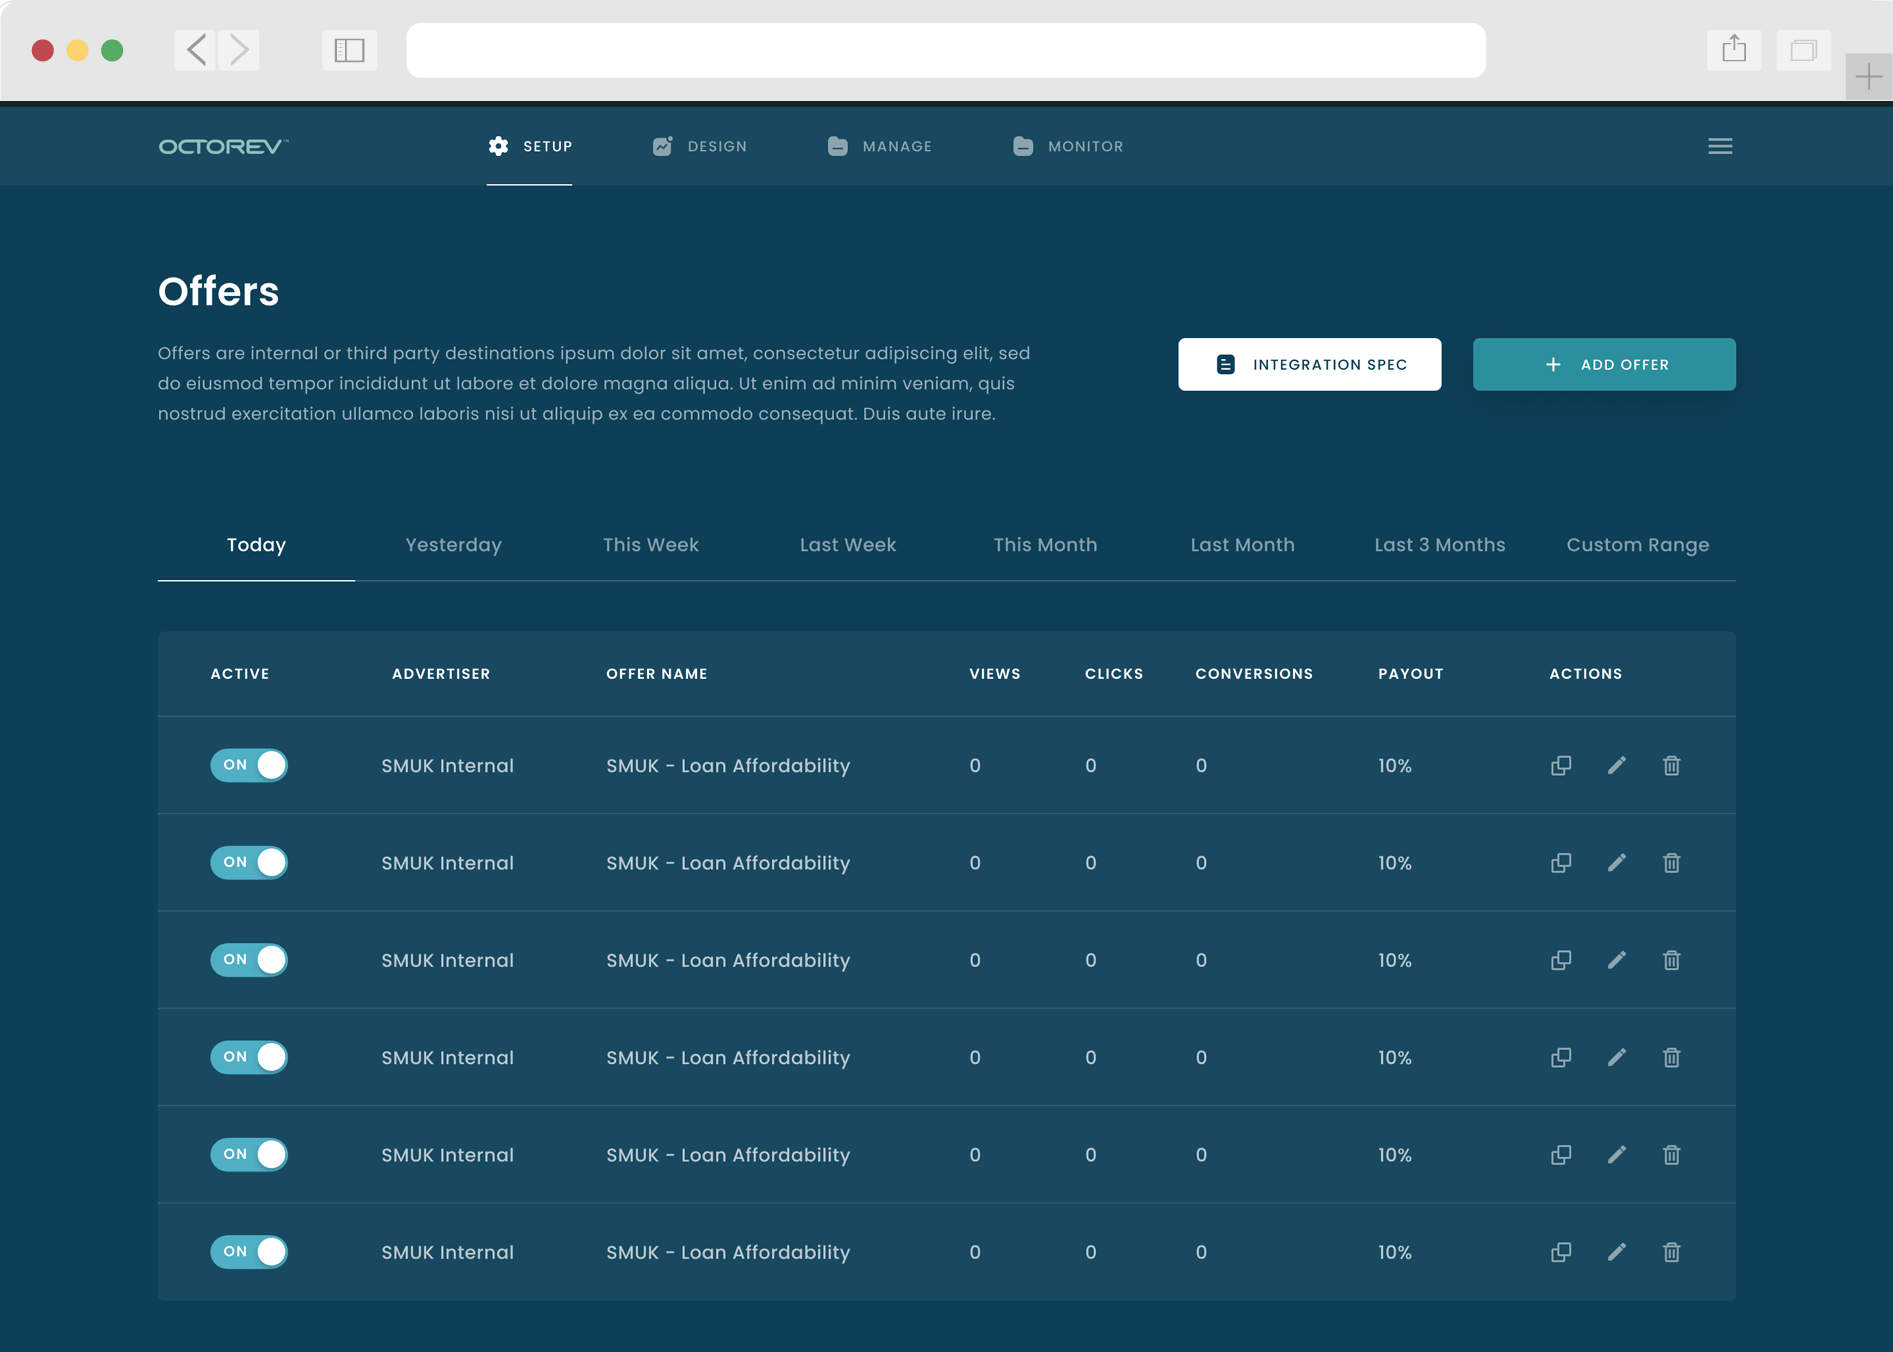The image size is (1893, 1352).
Task: Click the browser share icon
Action: point(1734,50)
